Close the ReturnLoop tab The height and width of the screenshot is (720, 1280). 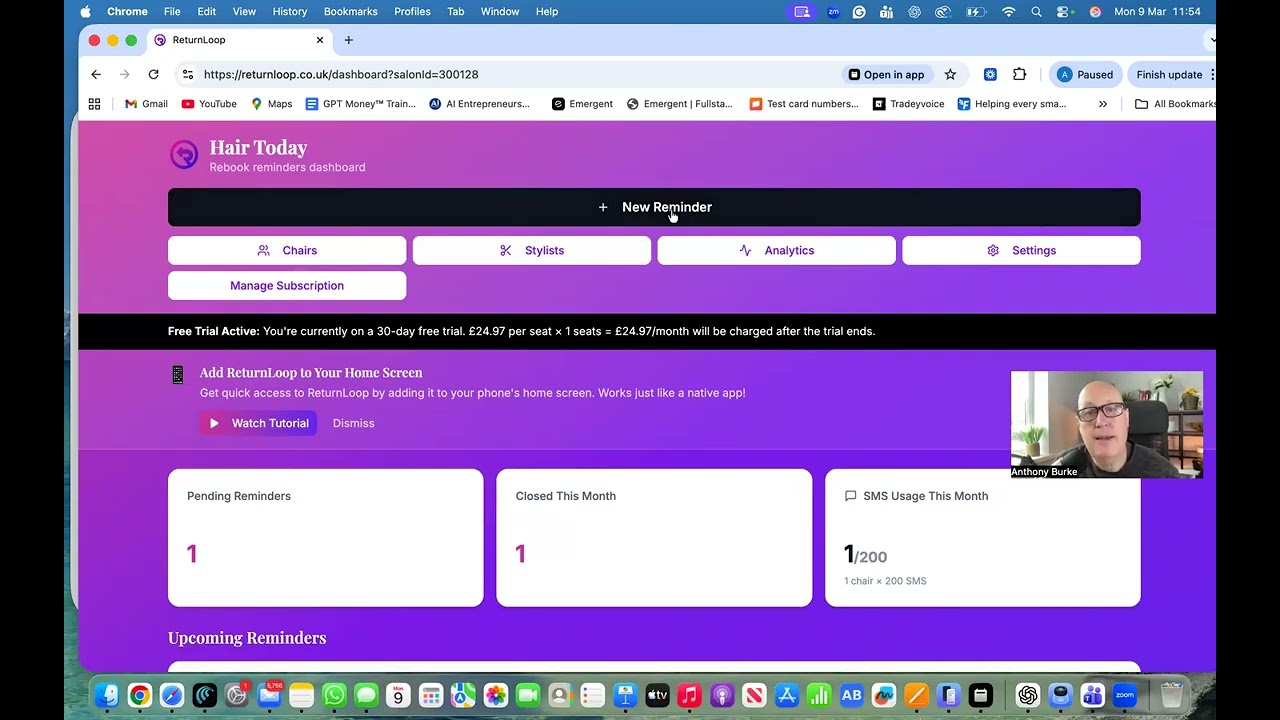click(320, 40)
